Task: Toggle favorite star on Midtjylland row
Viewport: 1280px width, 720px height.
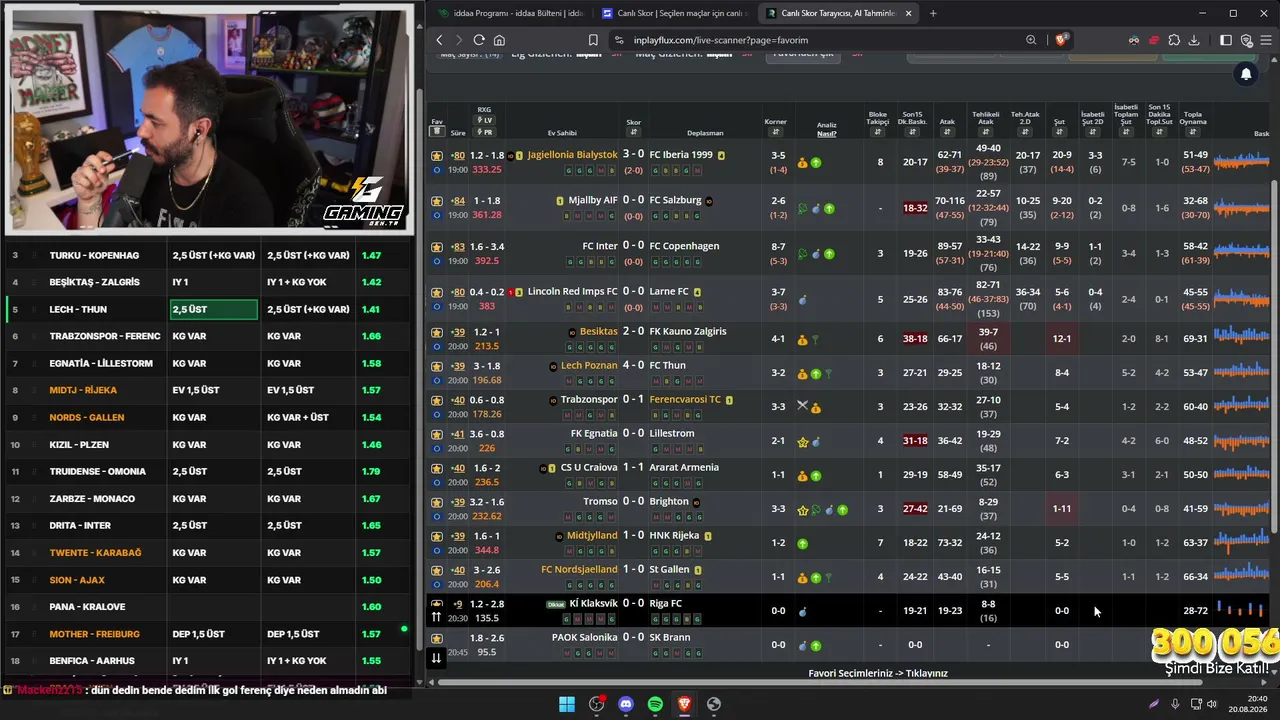Action: coord(437,536)
